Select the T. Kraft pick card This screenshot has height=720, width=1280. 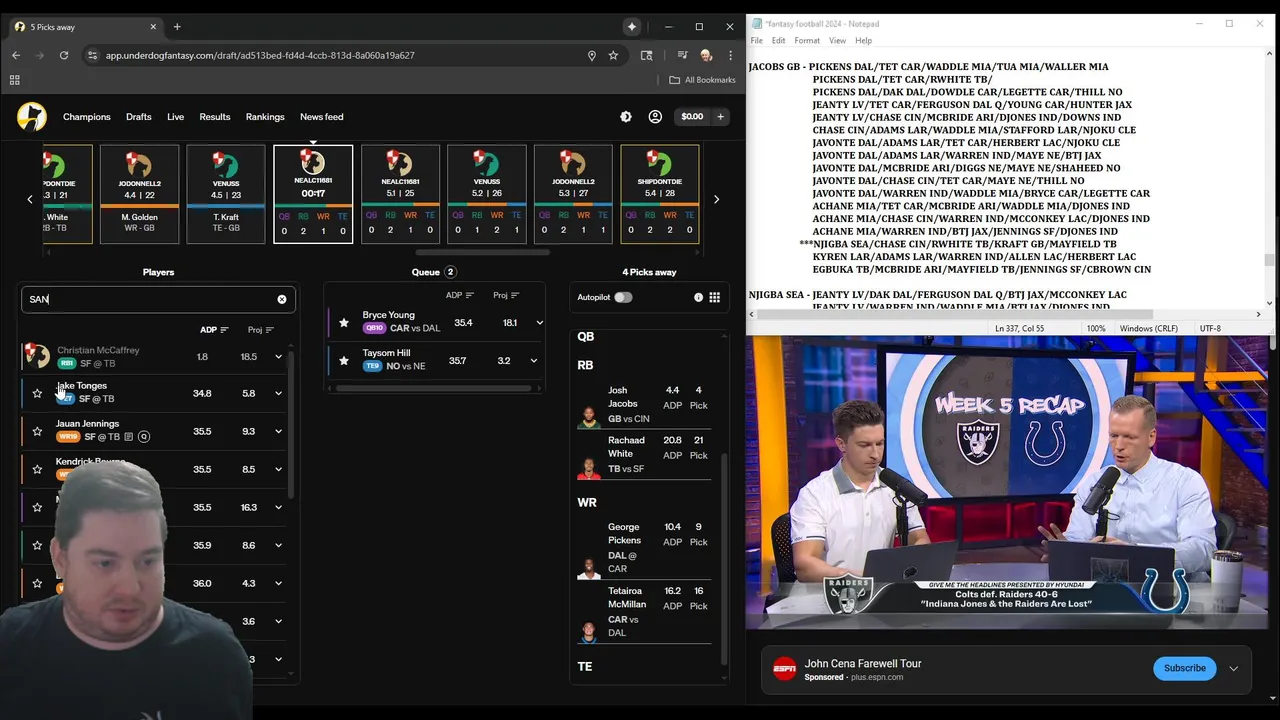tap(226, 194)
